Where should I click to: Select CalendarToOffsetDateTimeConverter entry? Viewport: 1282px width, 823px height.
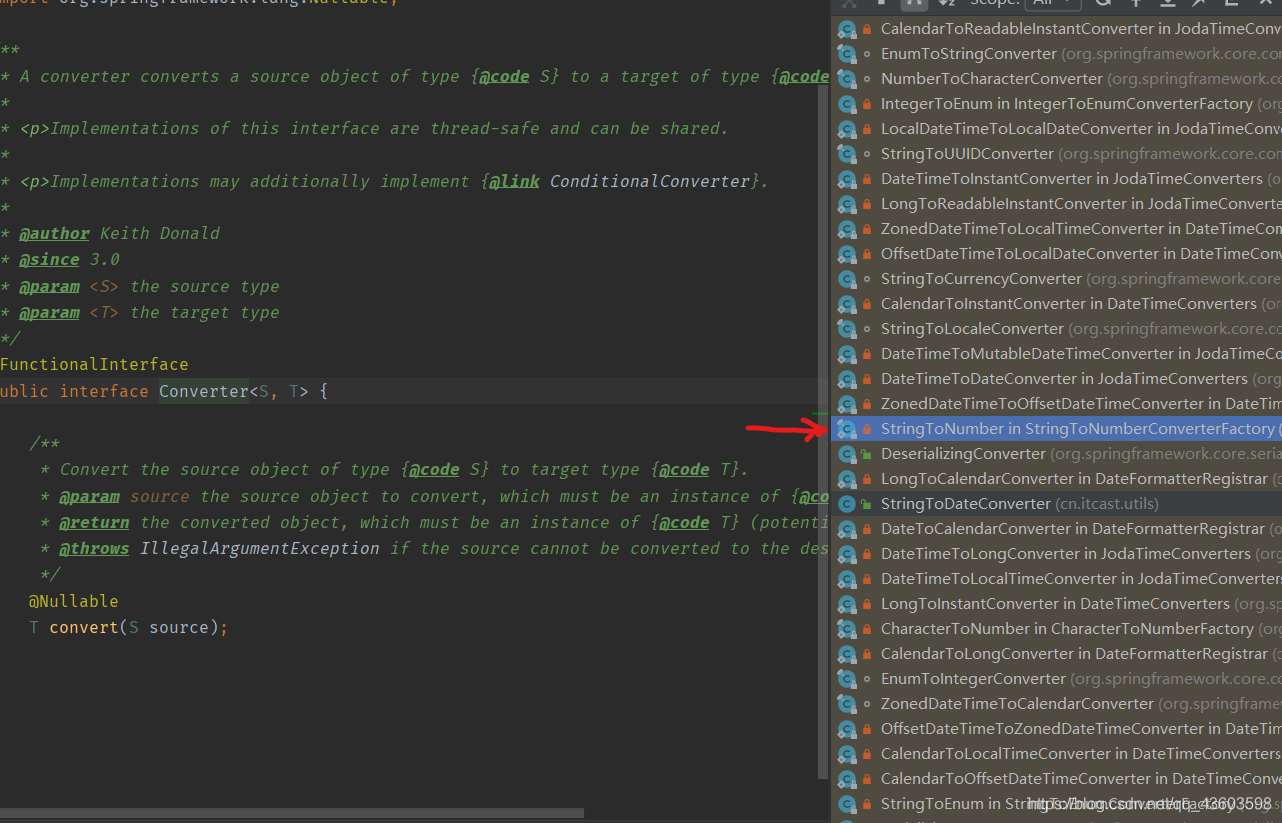pos(1057,779)
